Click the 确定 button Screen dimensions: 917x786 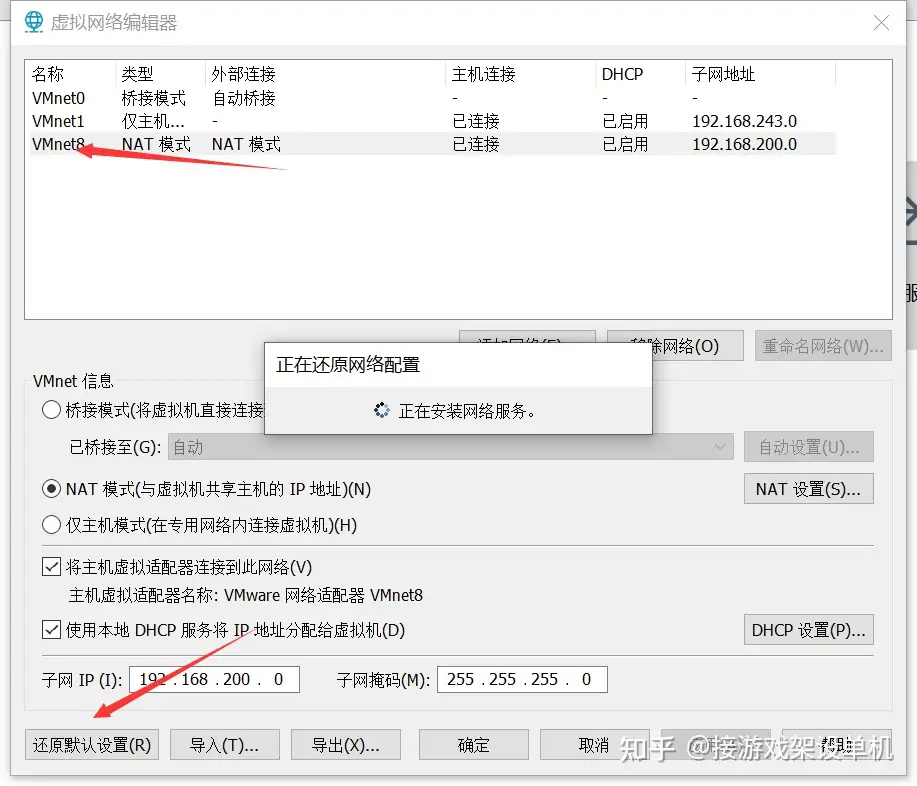(x=474, y=744)
